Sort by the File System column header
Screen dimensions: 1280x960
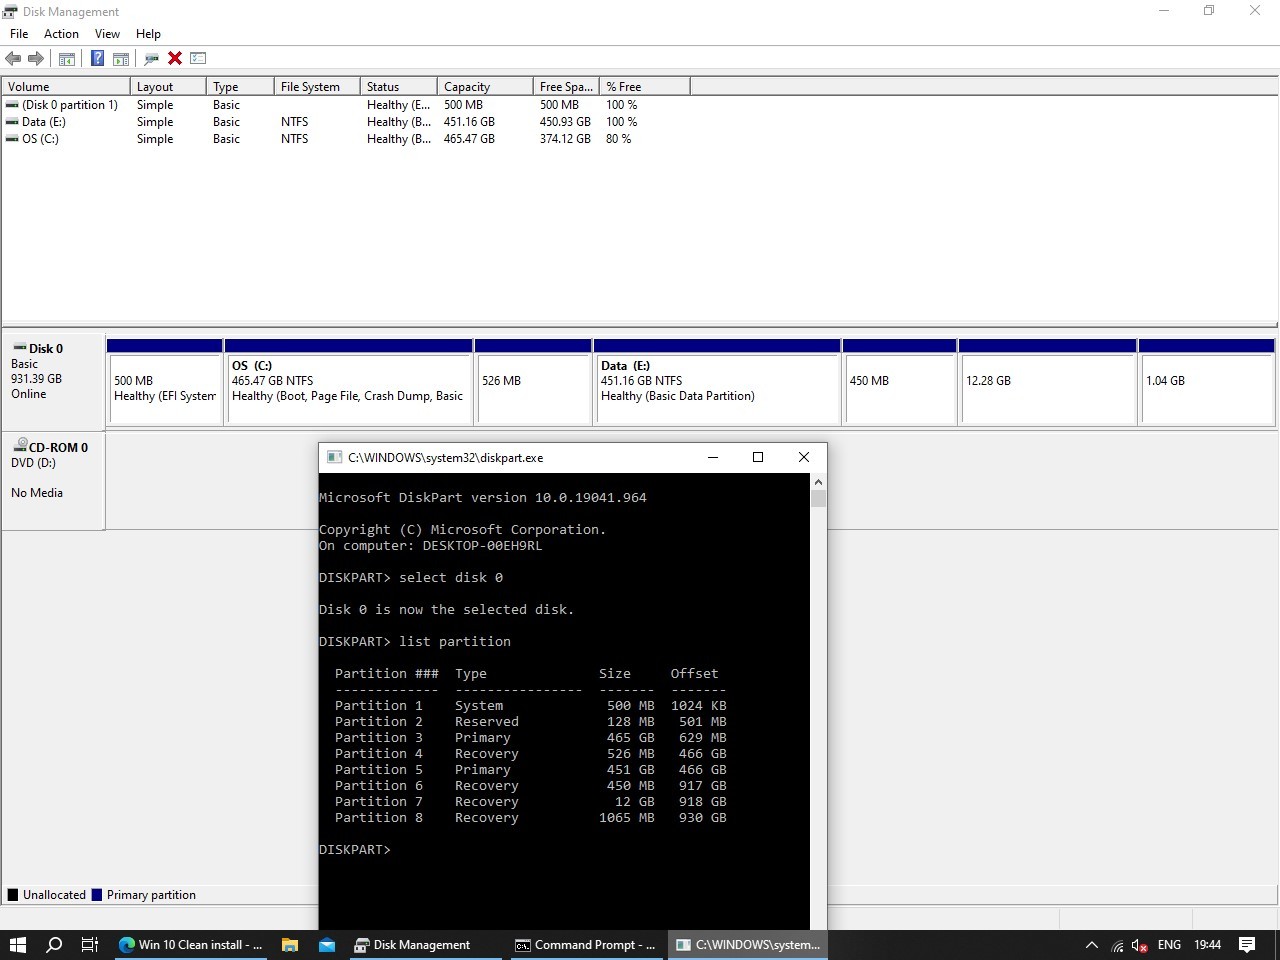coord(317,87)
